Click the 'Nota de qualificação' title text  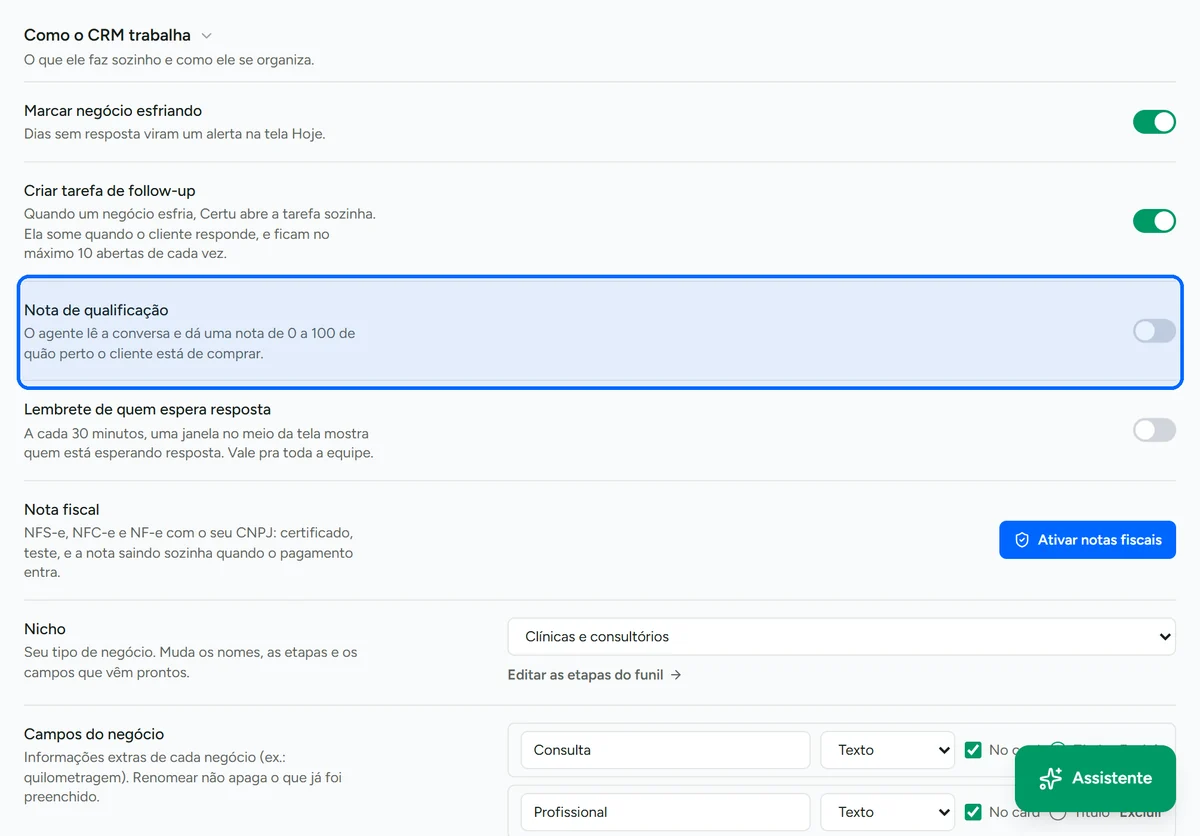pyautogui.click(x=96, y=310)
